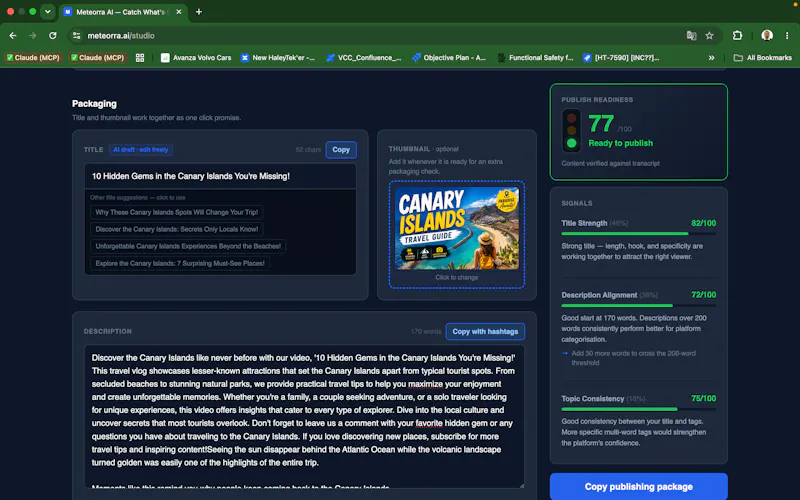Open the first Claude (MCP) bookmark
This screenshot has height=500, width=800.
[x=33, y=58]
